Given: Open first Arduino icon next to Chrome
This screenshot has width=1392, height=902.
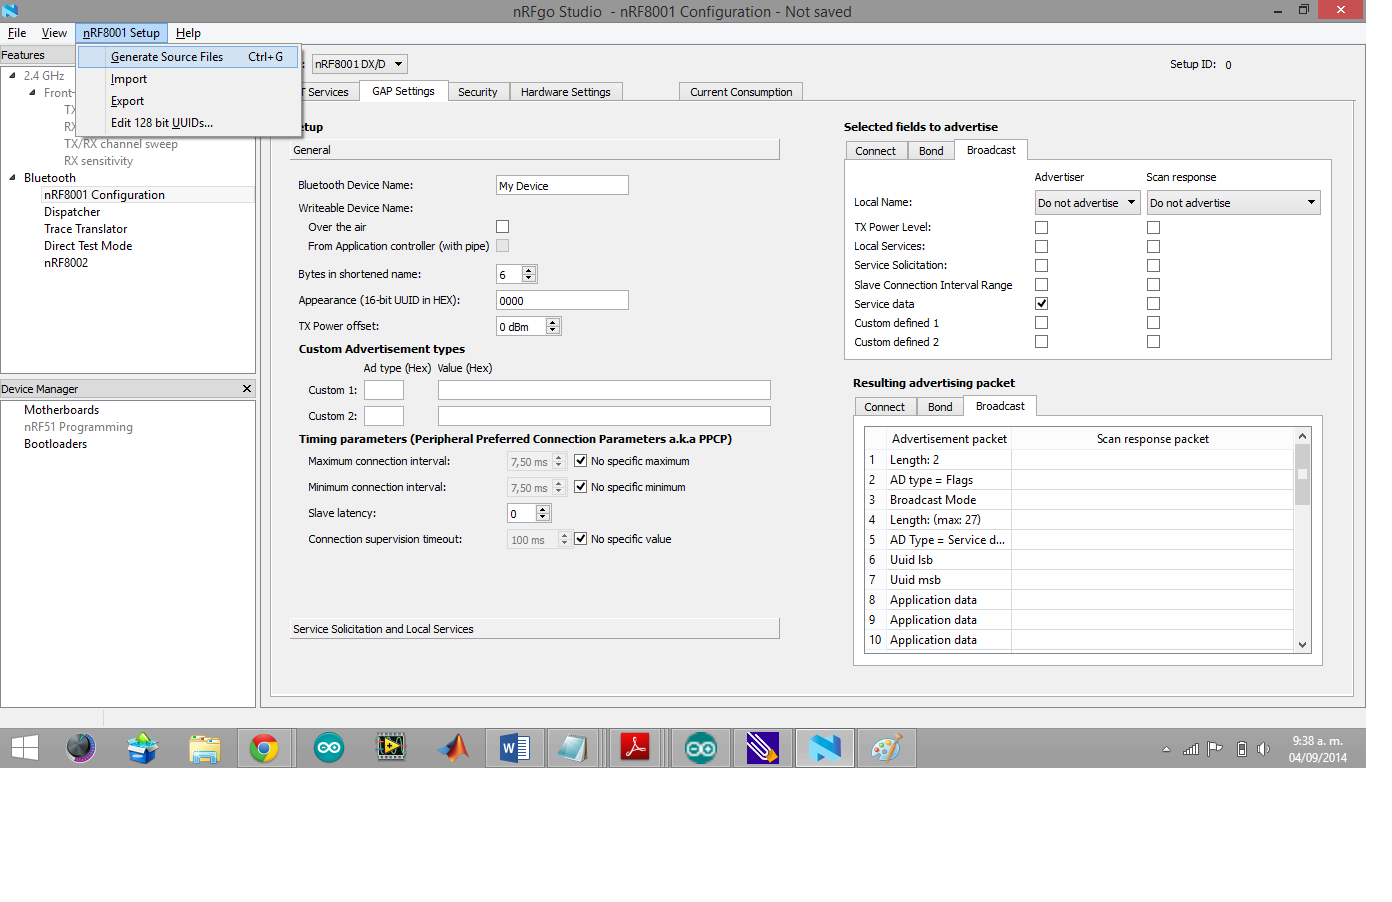Looking at the screenshot, I should click(329, 748).
